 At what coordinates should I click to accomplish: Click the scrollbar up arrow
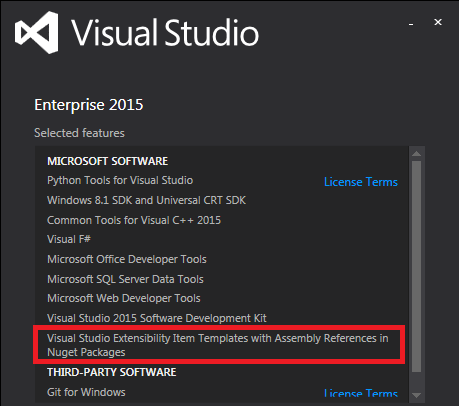click(x=416, y=154)
